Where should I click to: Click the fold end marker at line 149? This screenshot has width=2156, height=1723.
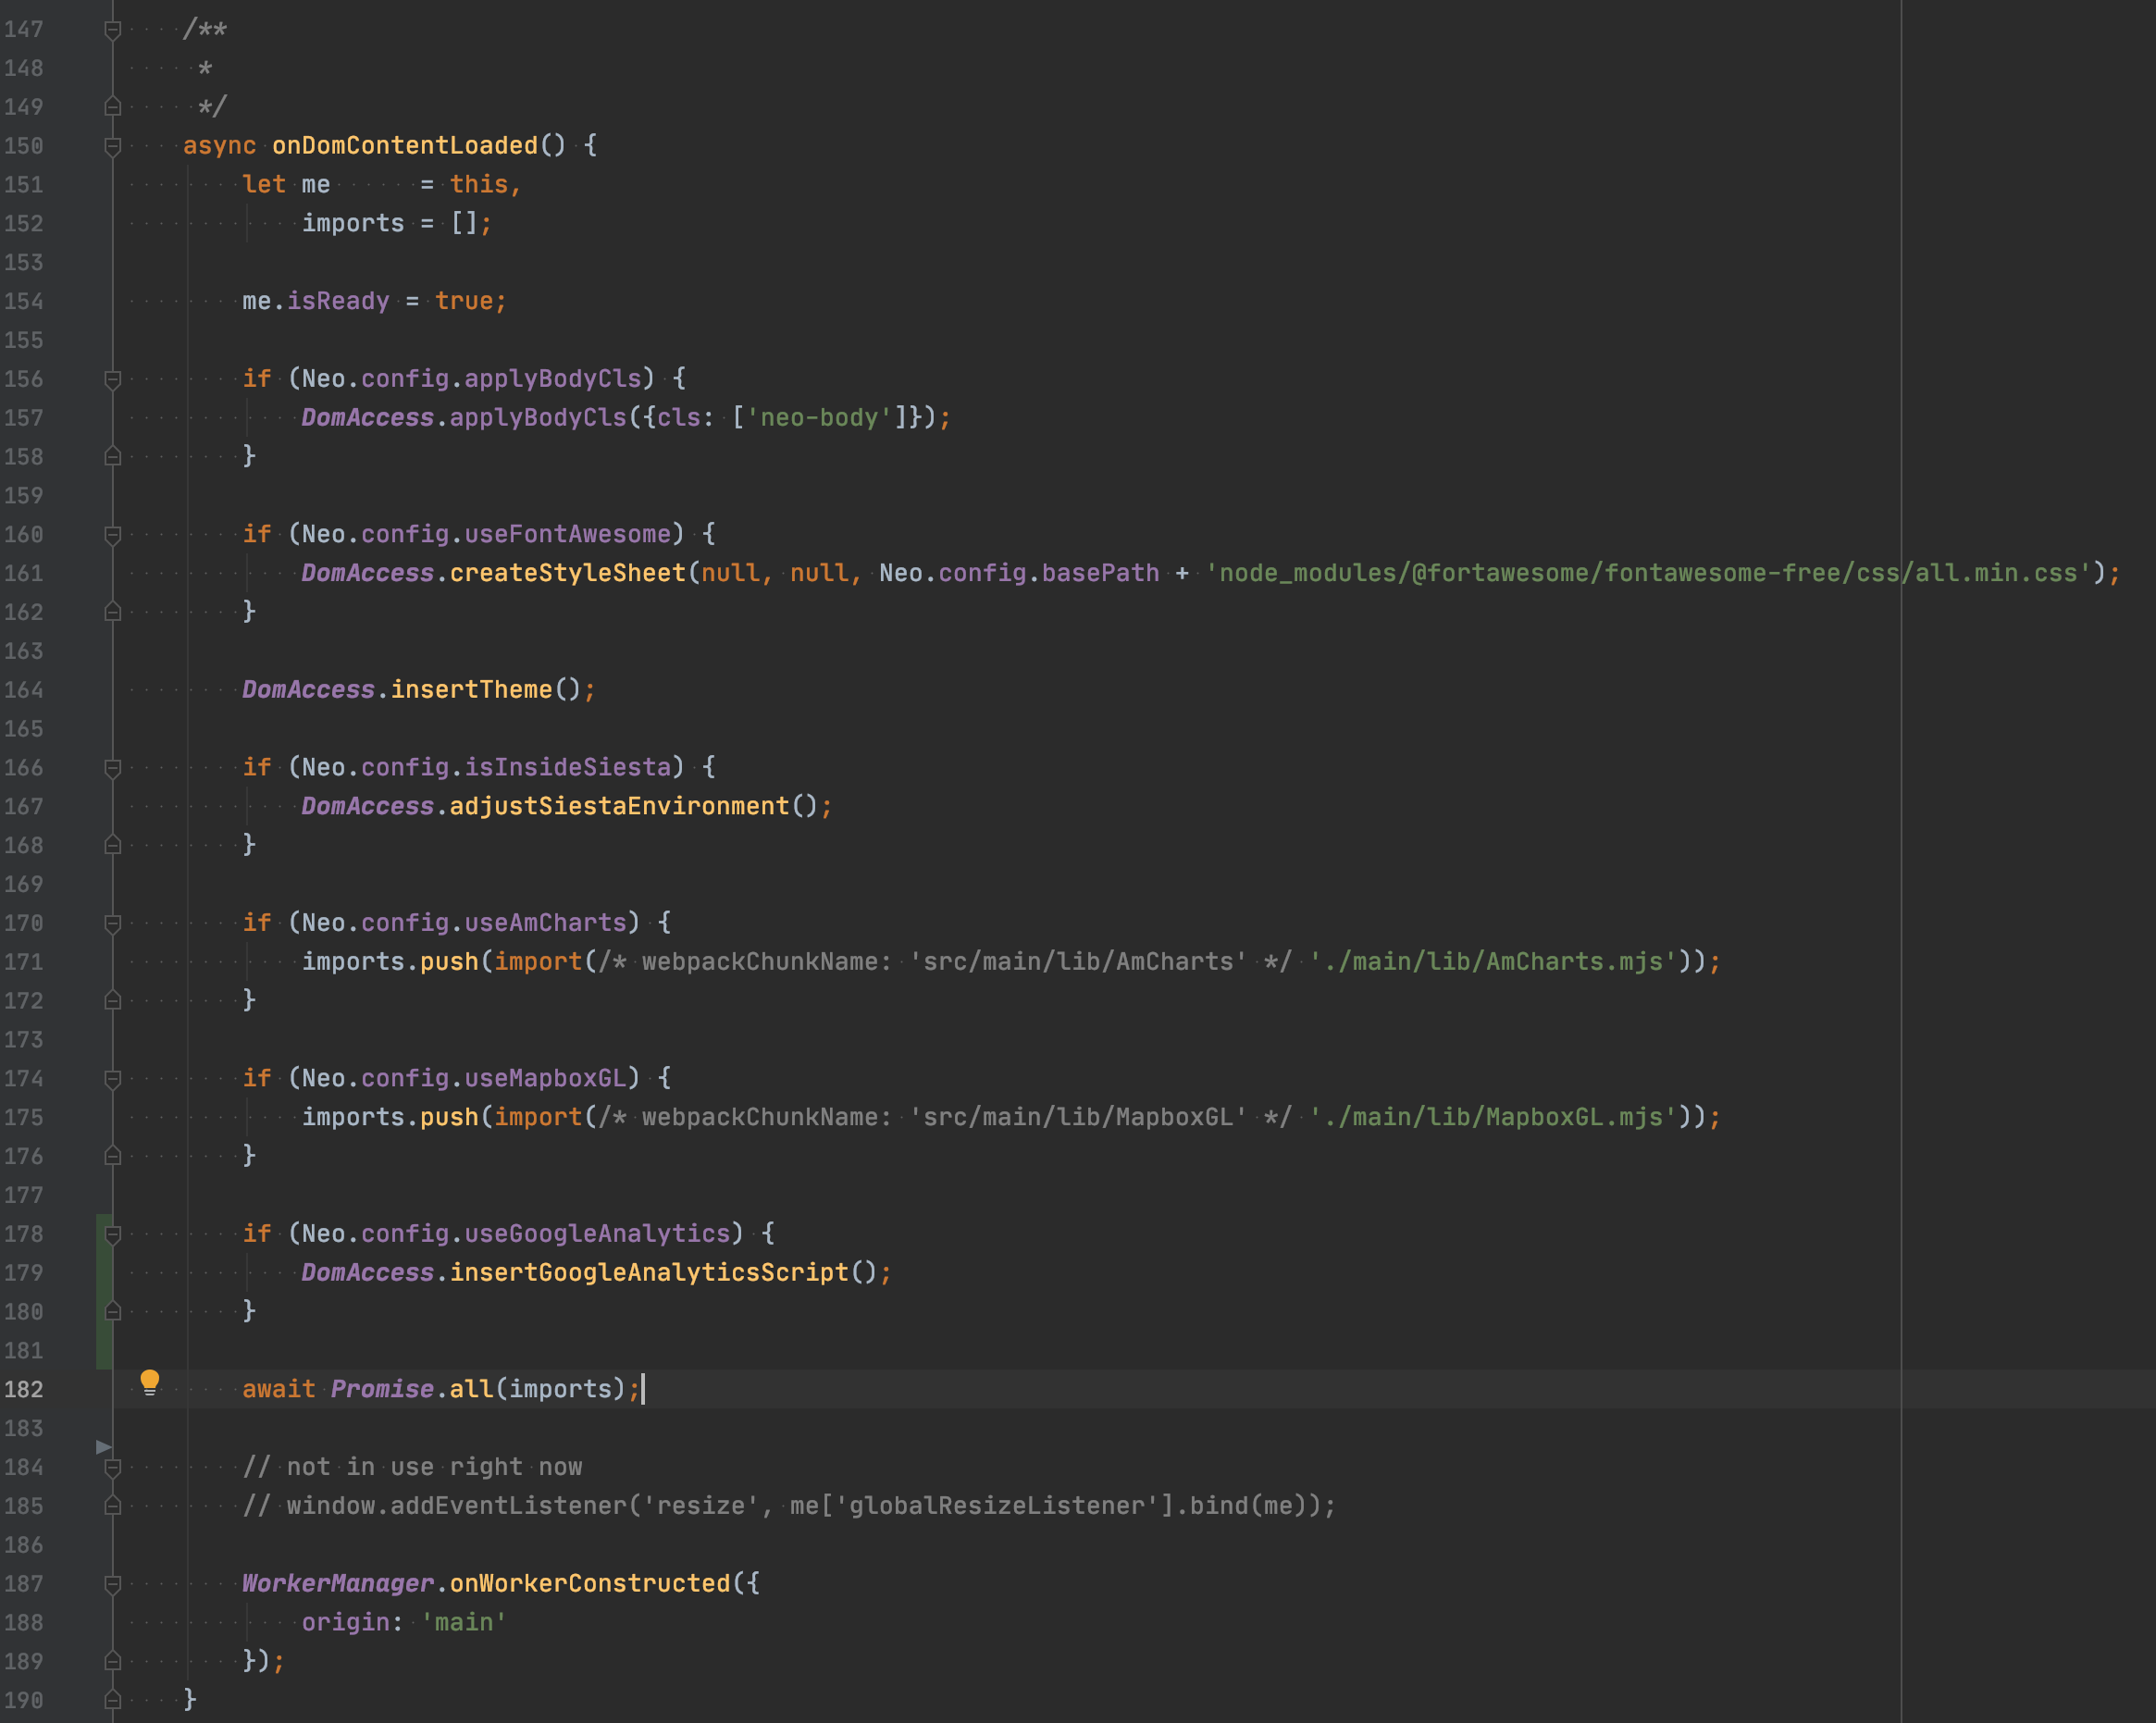click(x=113, y=107)
